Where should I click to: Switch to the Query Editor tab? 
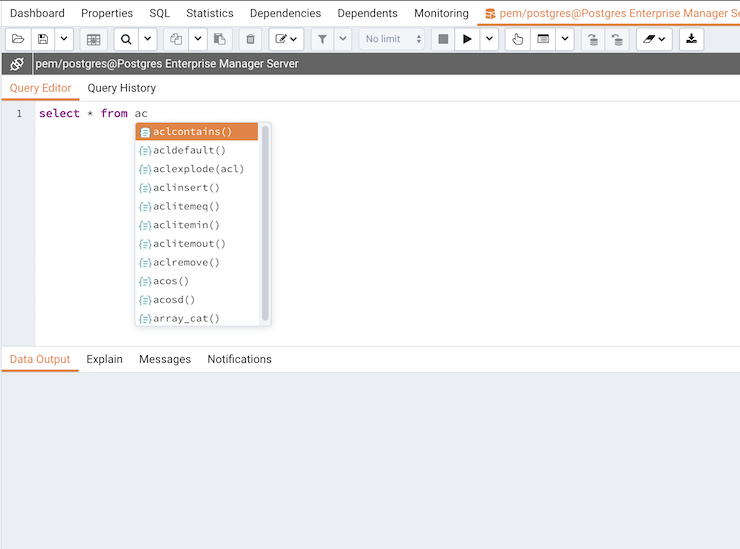click(x=41, y=88)
